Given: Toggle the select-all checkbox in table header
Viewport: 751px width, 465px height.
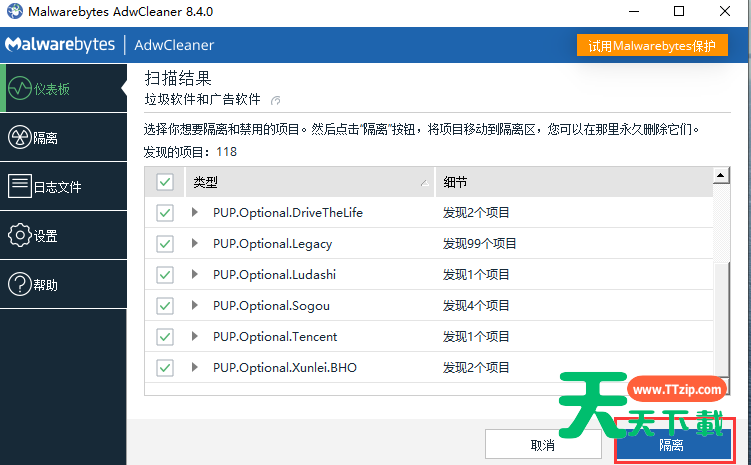Looking at the screenshot, I should tap(165, 182).
